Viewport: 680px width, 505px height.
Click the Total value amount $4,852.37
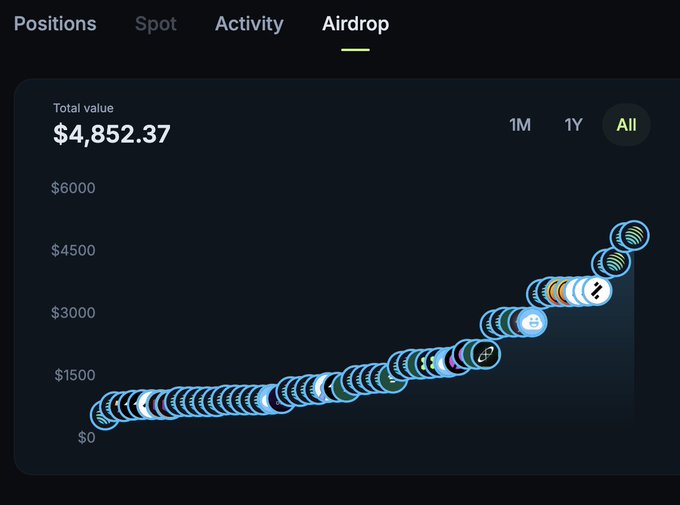[112, 134]
